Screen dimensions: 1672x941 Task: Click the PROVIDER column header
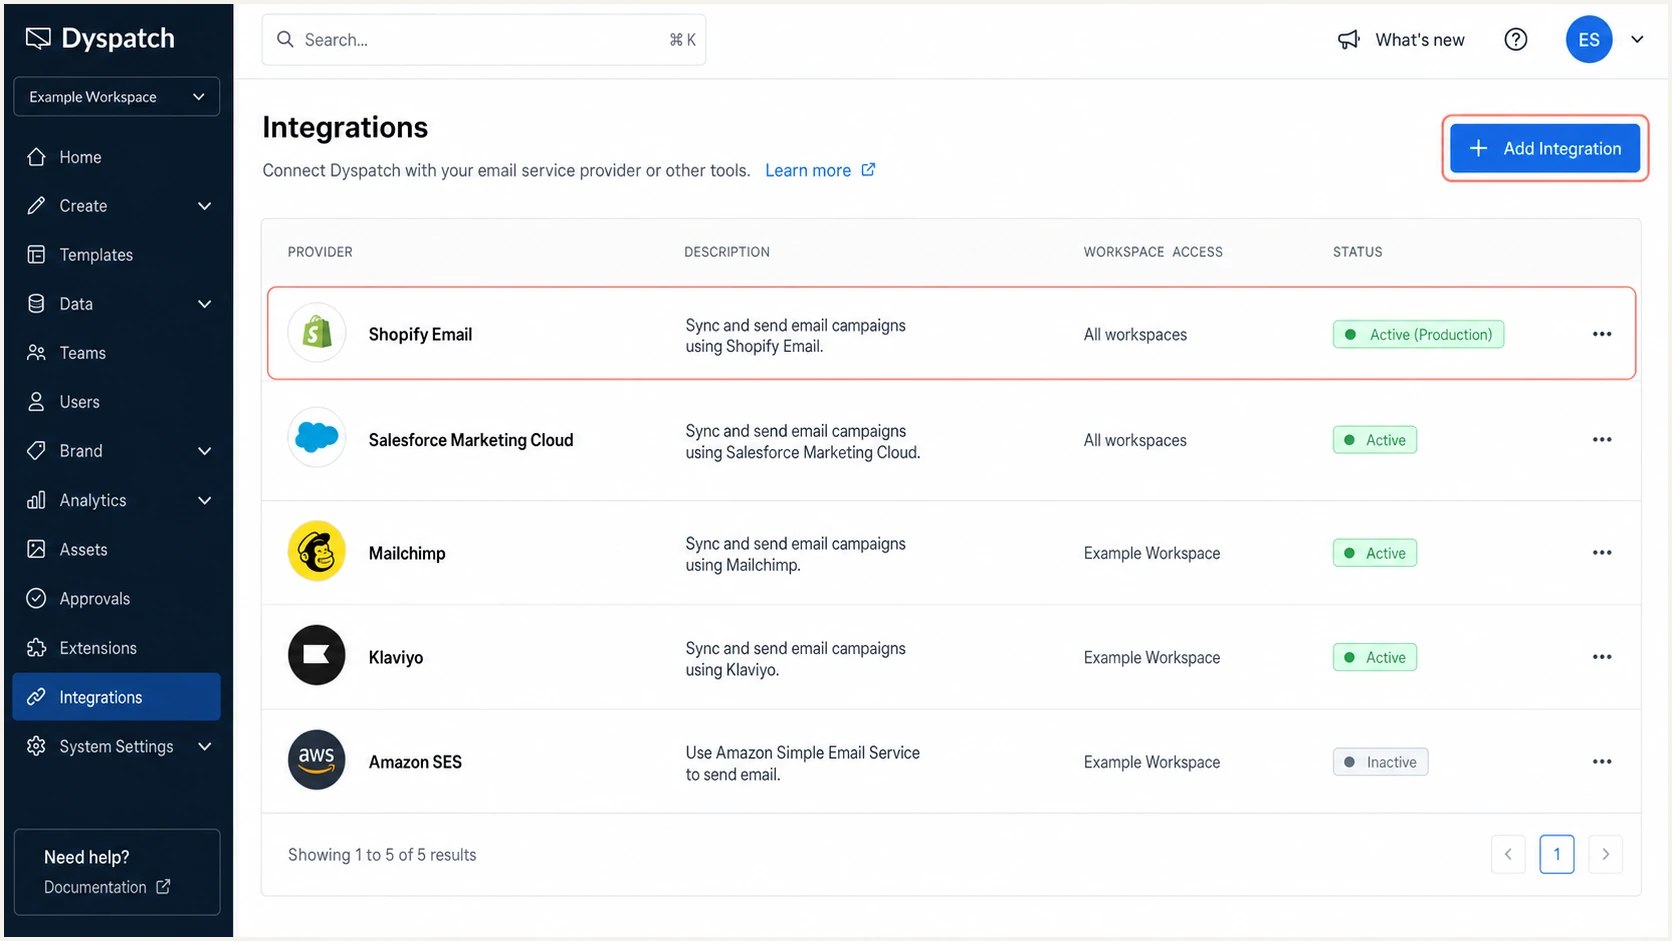point(320,252)
